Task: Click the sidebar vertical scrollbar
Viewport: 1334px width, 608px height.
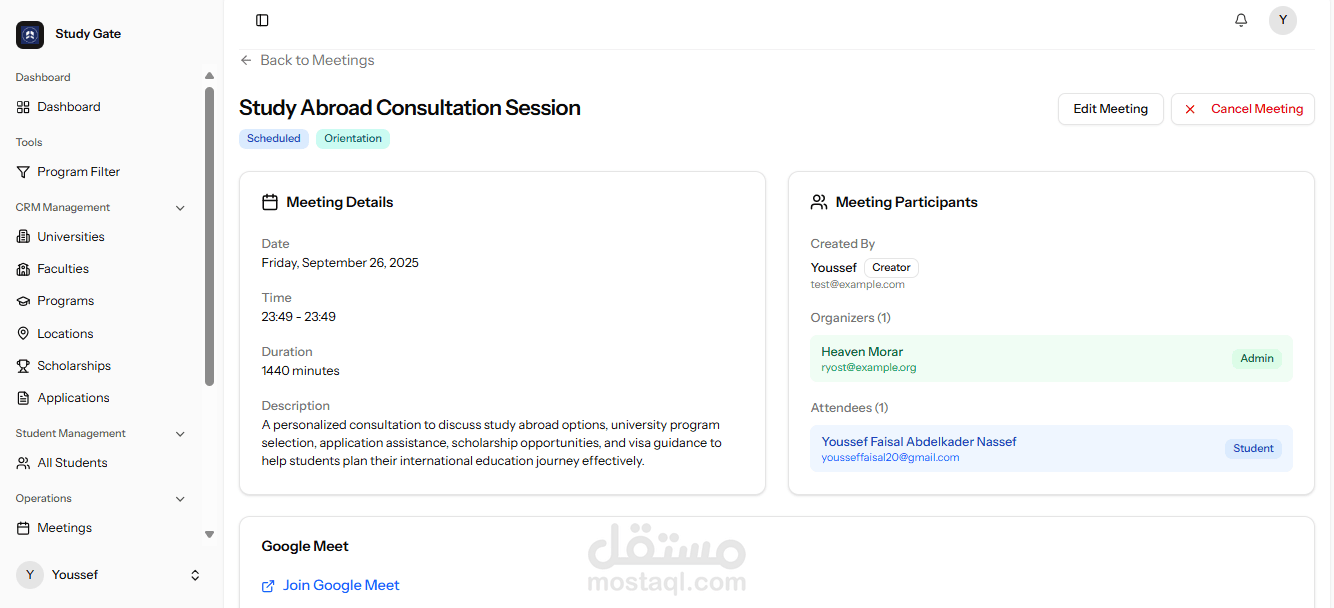Action: (x=209, y=235)
